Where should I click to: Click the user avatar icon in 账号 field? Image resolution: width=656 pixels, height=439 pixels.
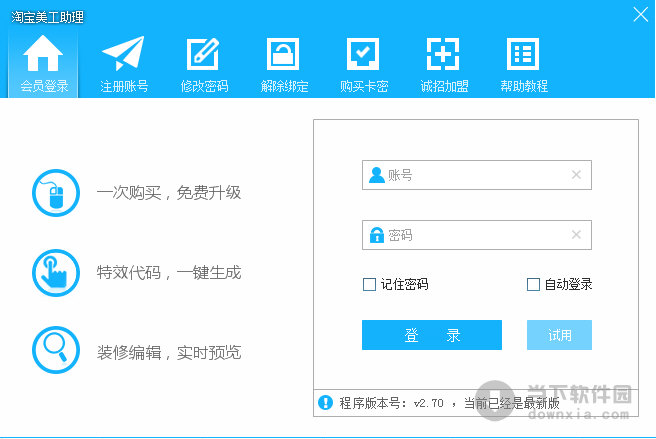[377, 175]
